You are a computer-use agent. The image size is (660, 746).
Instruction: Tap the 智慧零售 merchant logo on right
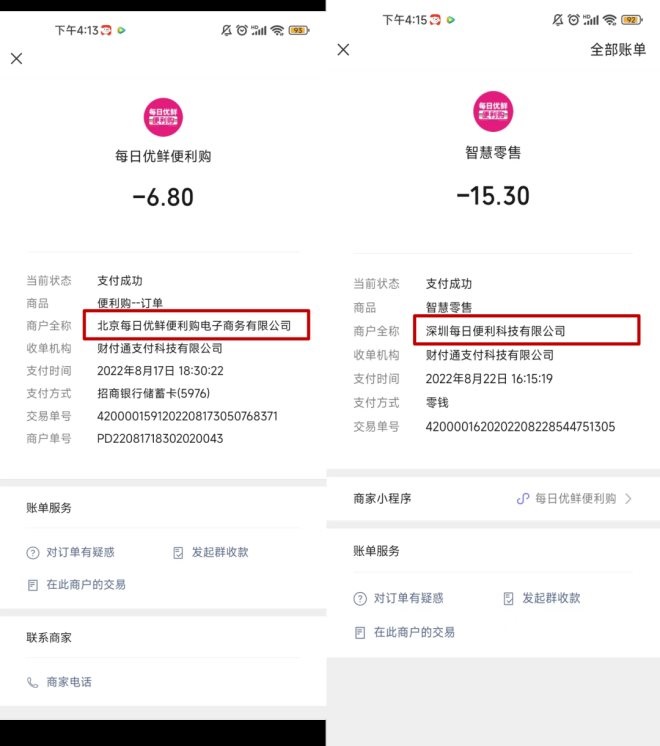tap(493, 111)
